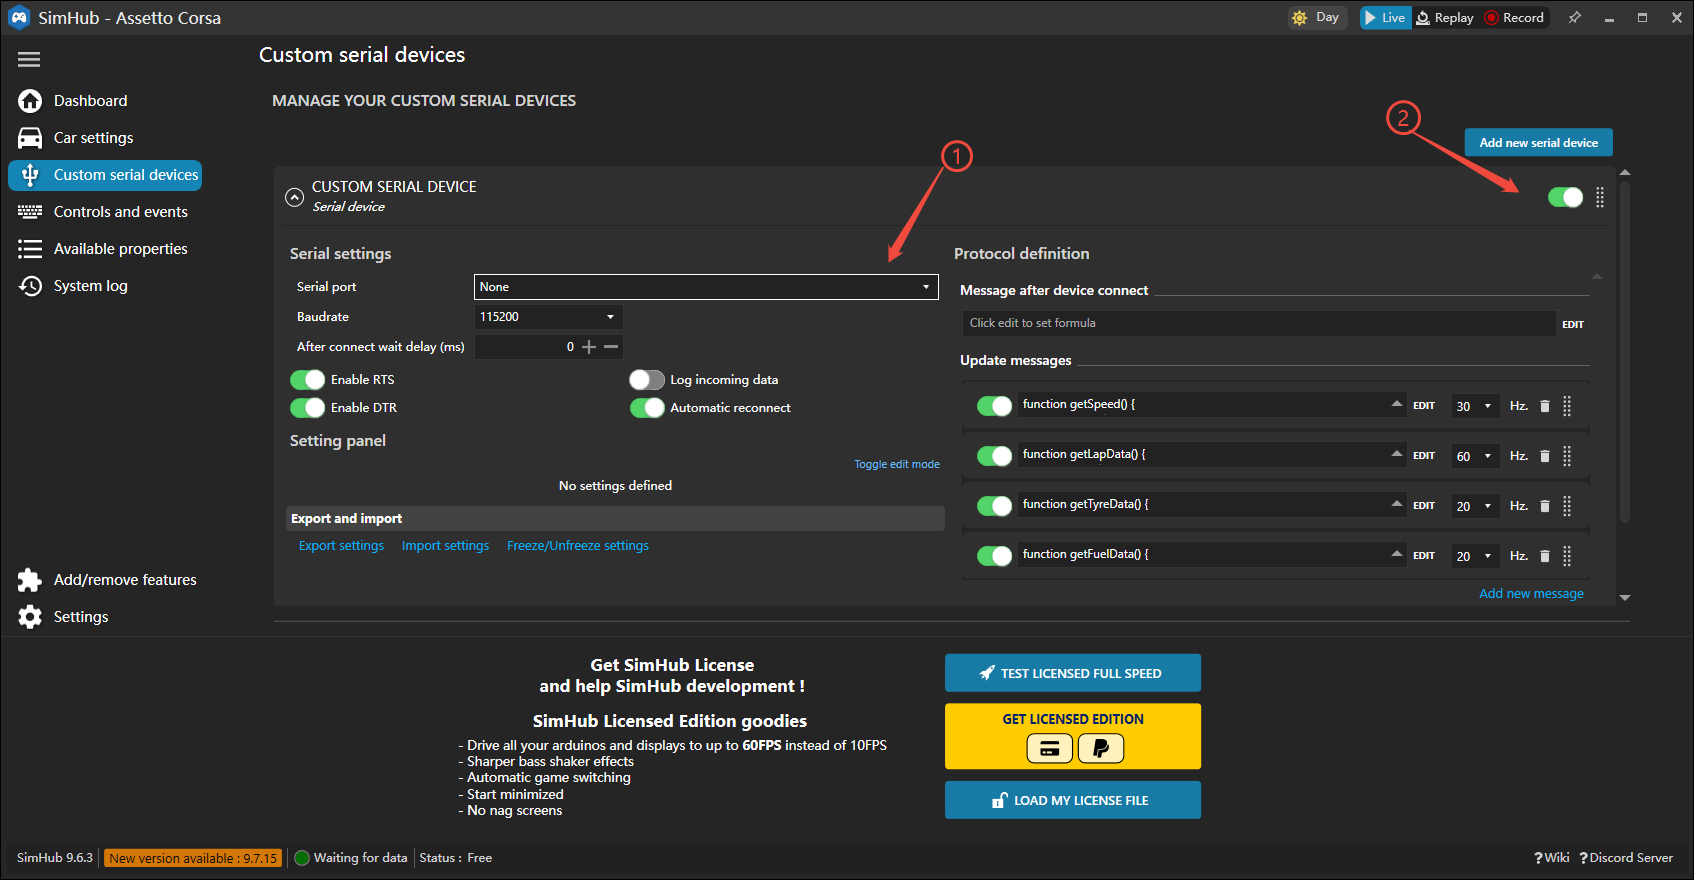
Task: Select Custom serial devices menu item
Action: [x=105, y=175]
